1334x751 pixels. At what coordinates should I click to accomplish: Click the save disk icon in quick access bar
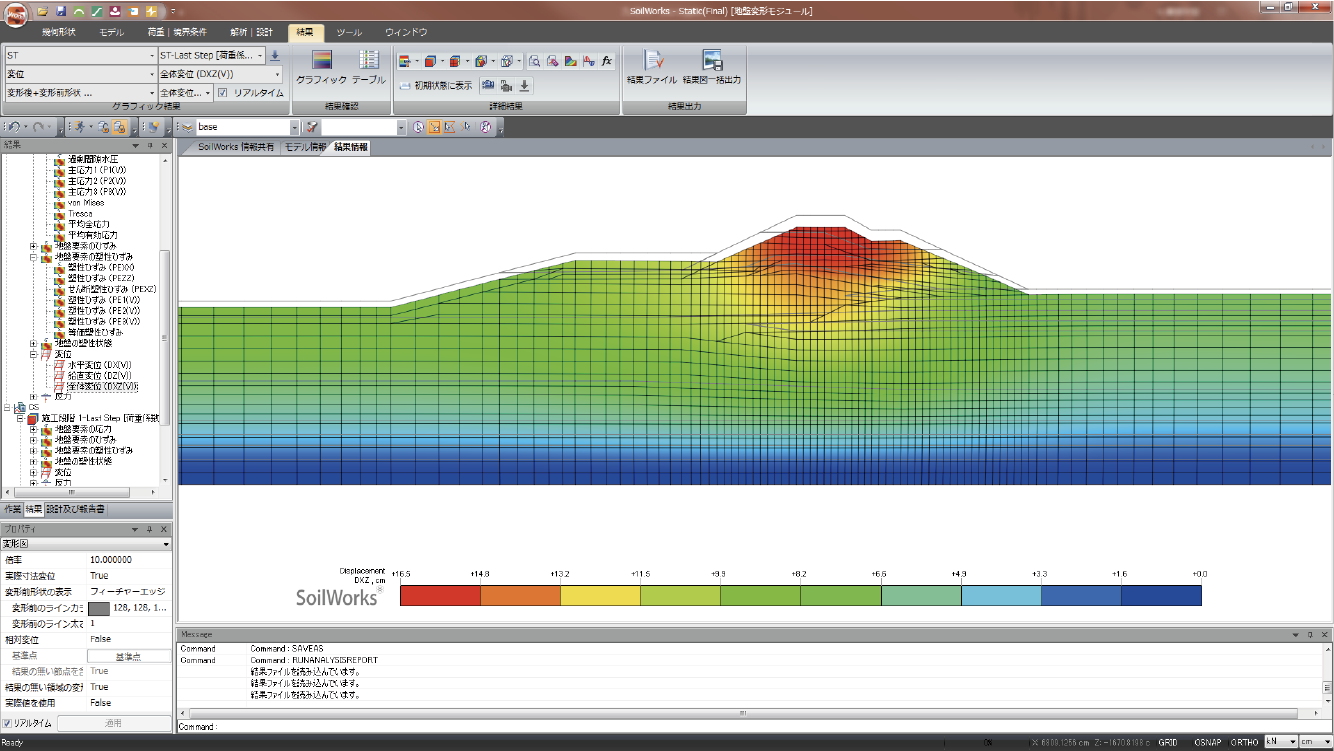coord(60,10)
